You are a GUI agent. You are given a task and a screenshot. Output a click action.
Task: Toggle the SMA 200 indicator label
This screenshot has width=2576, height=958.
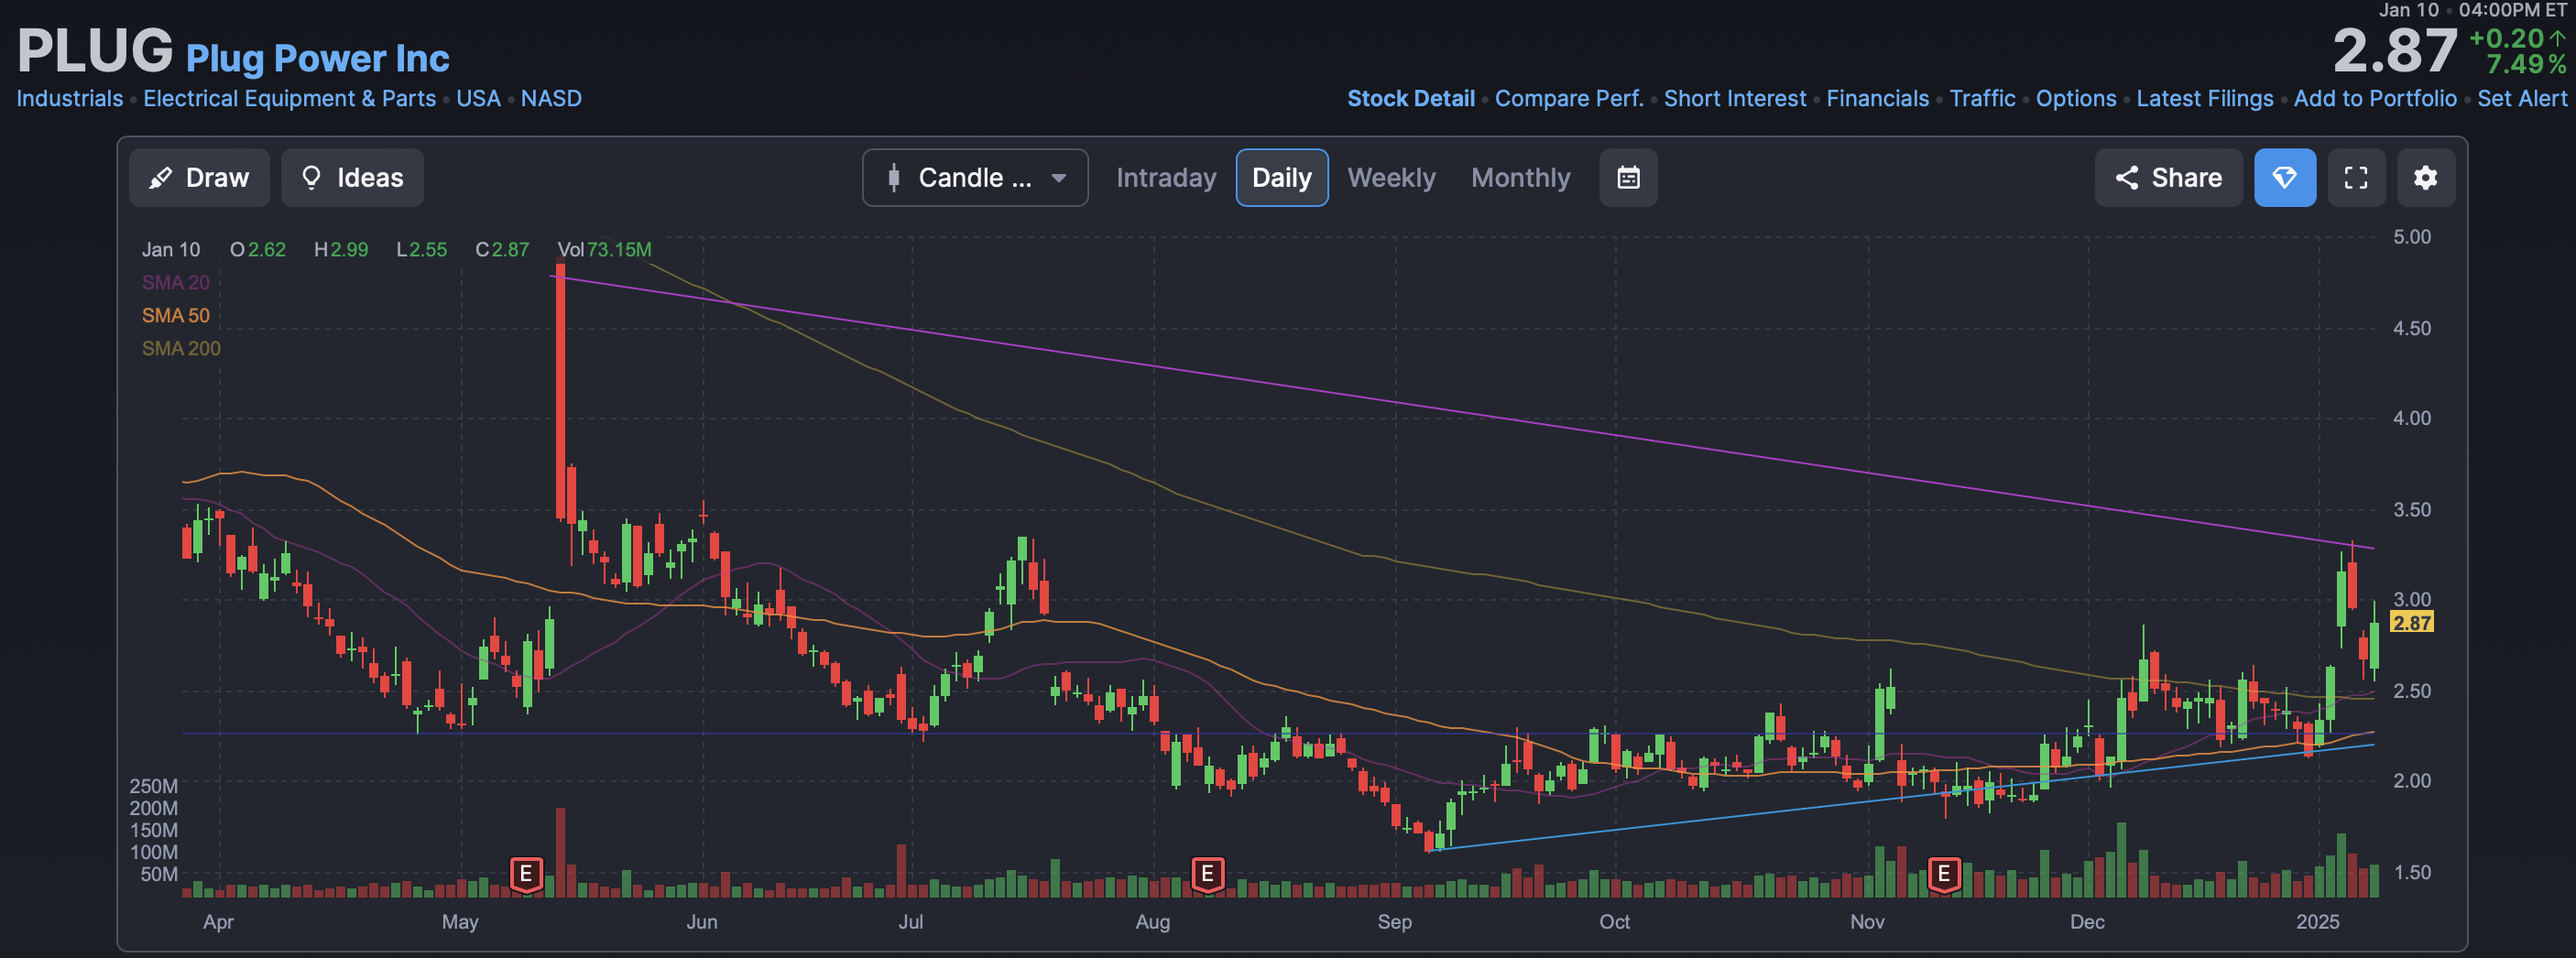[x=181, y=349]
